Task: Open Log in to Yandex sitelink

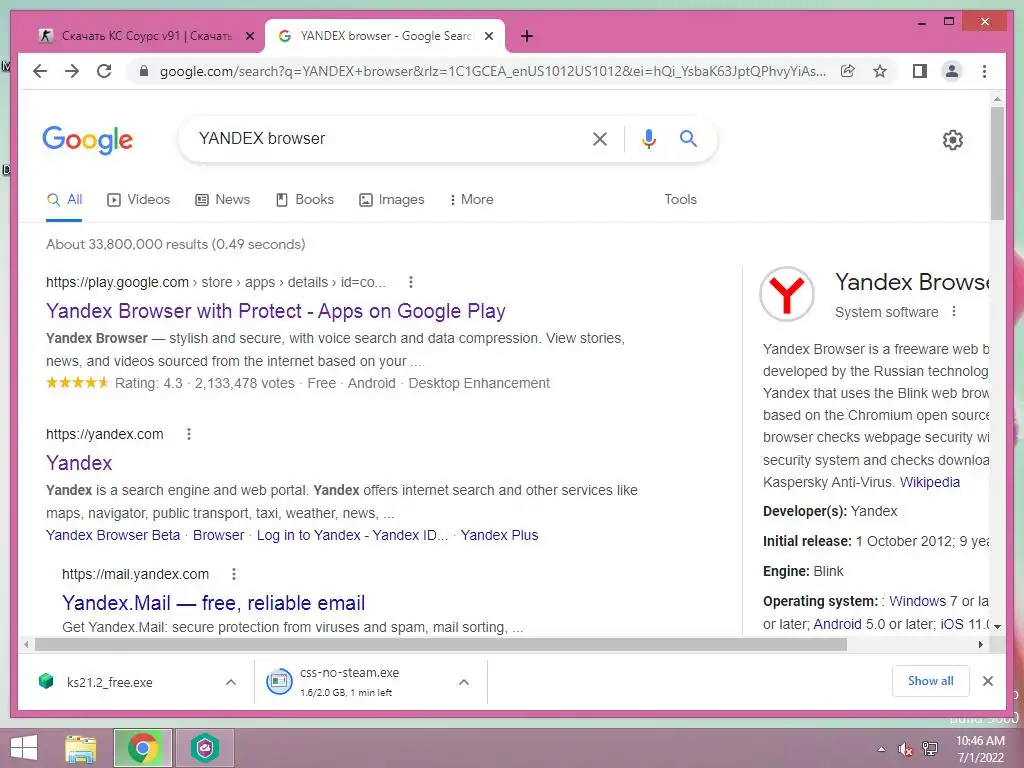Action: click(352, 536)
